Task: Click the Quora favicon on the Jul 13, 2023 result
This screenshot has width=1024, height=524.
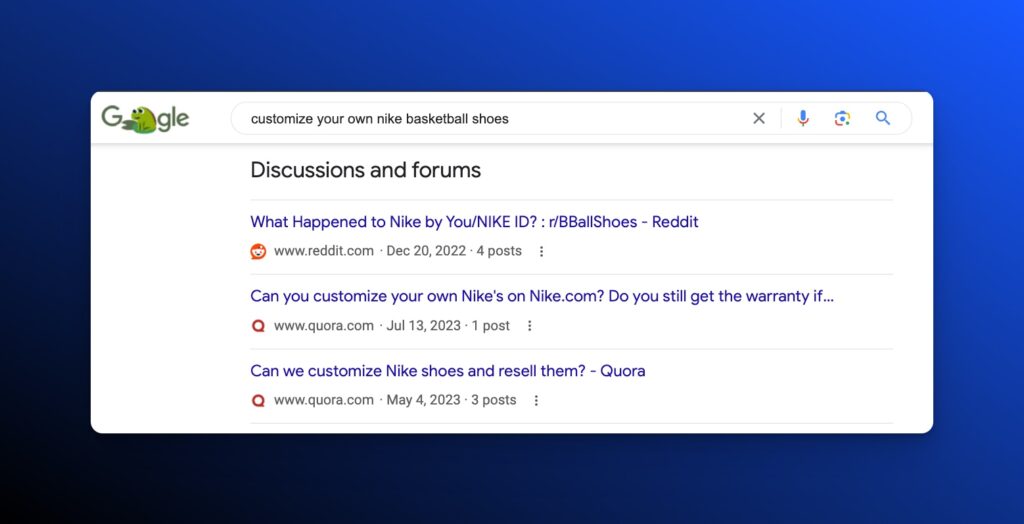Action: pos(258,326)
